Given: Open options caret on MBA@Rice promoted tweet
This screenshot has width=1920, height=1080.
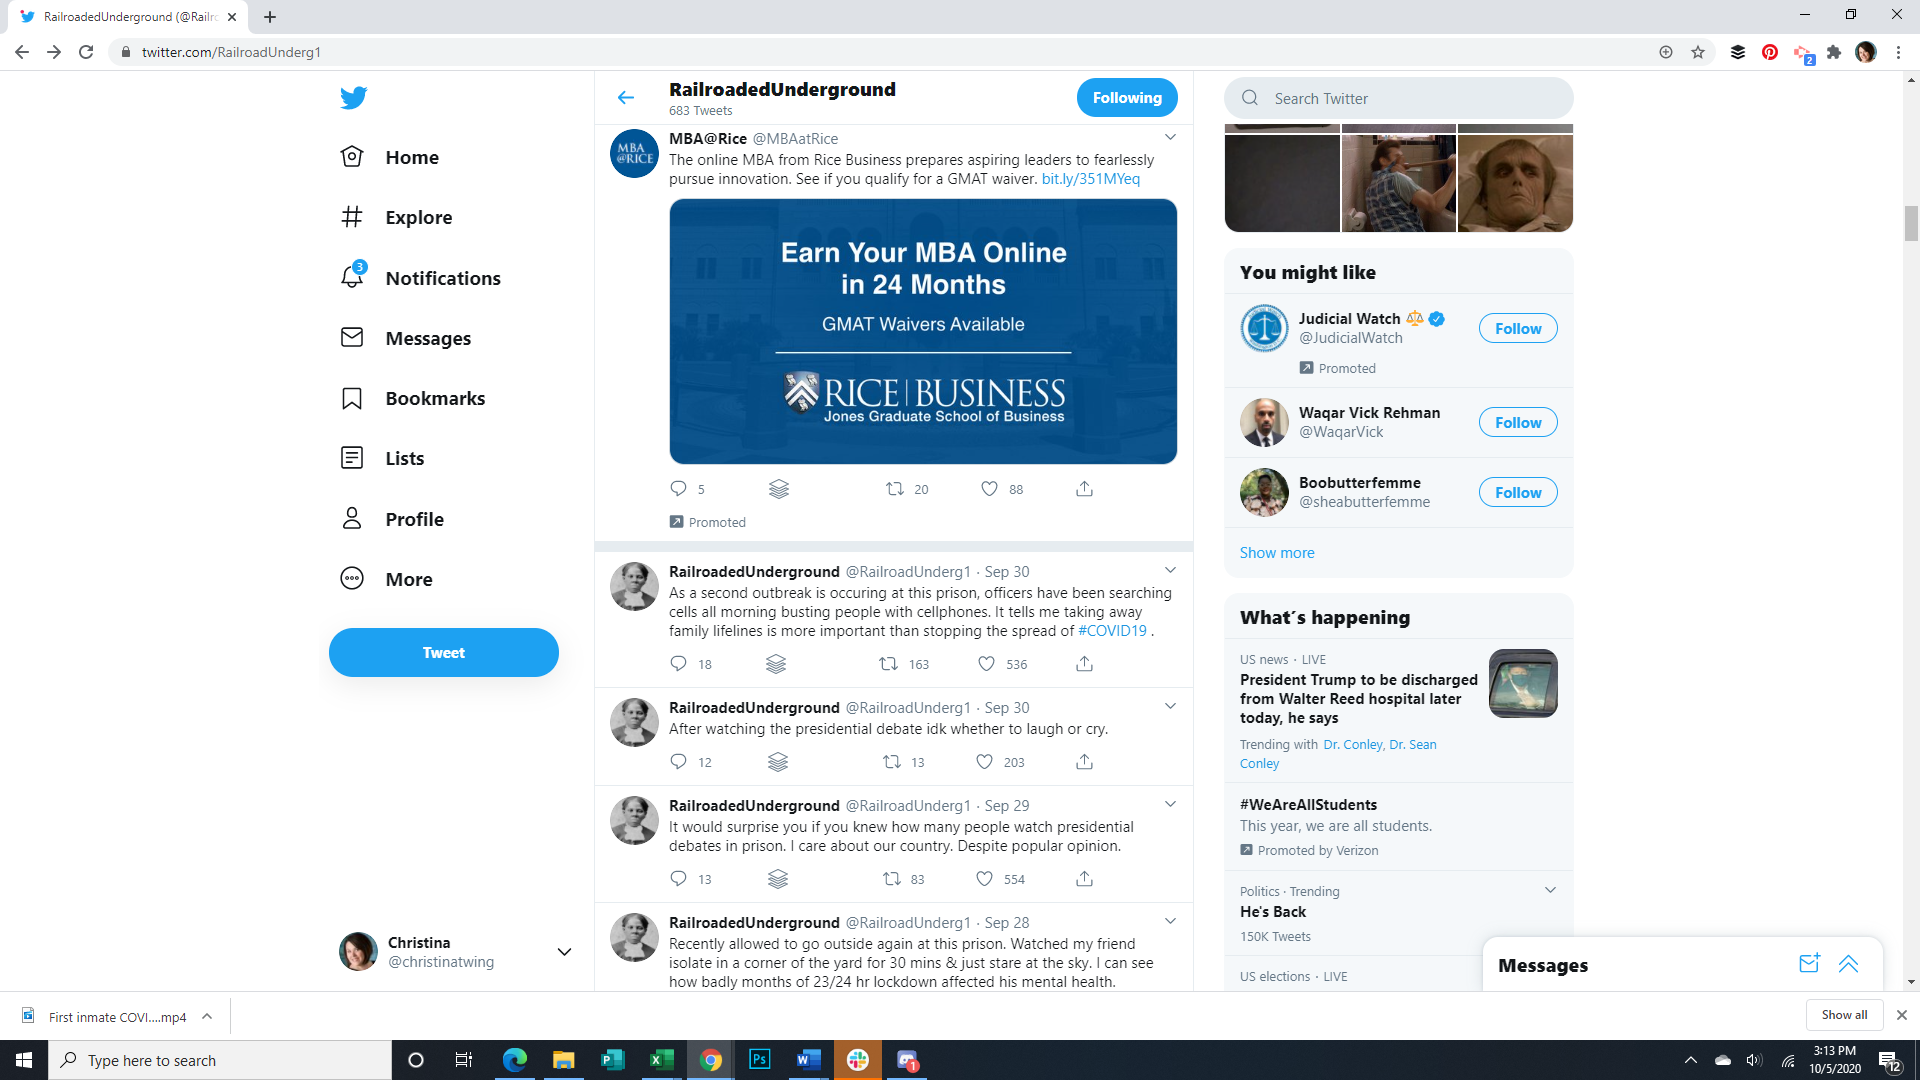Looking at the screenshot, I should pyautogui.click(x=1170, y=138).
